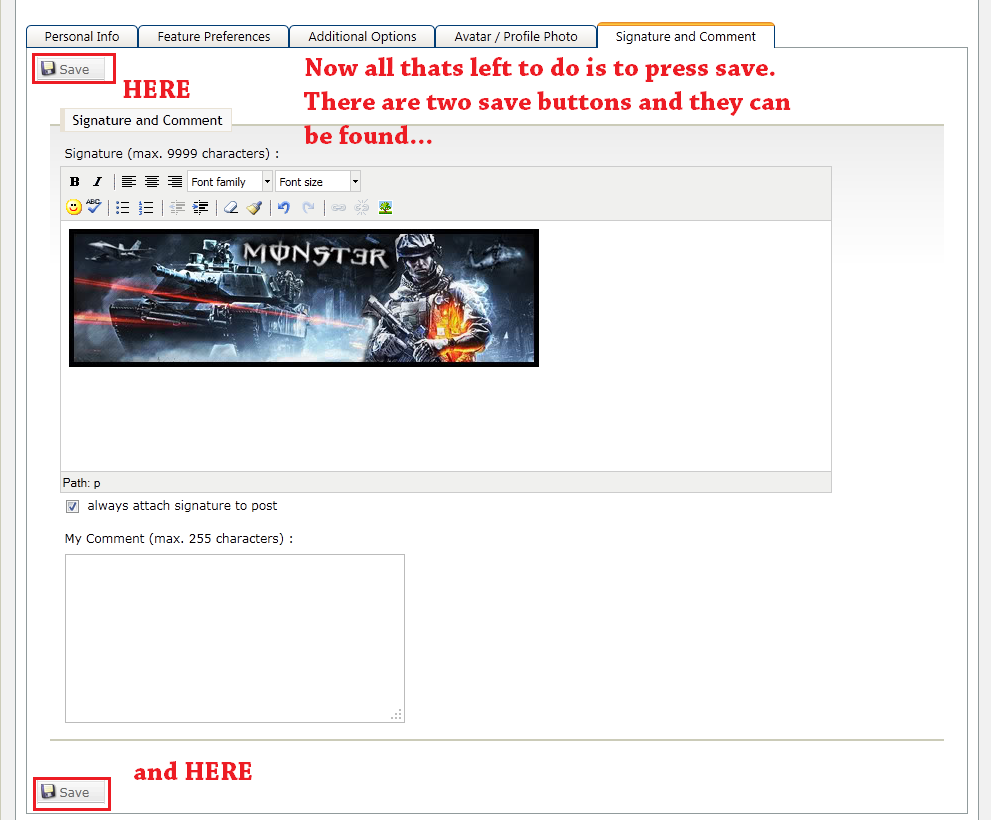The image size is (991, 820).
Task: Uncheck always attach signature to post
Action: [x=72, y=506]
